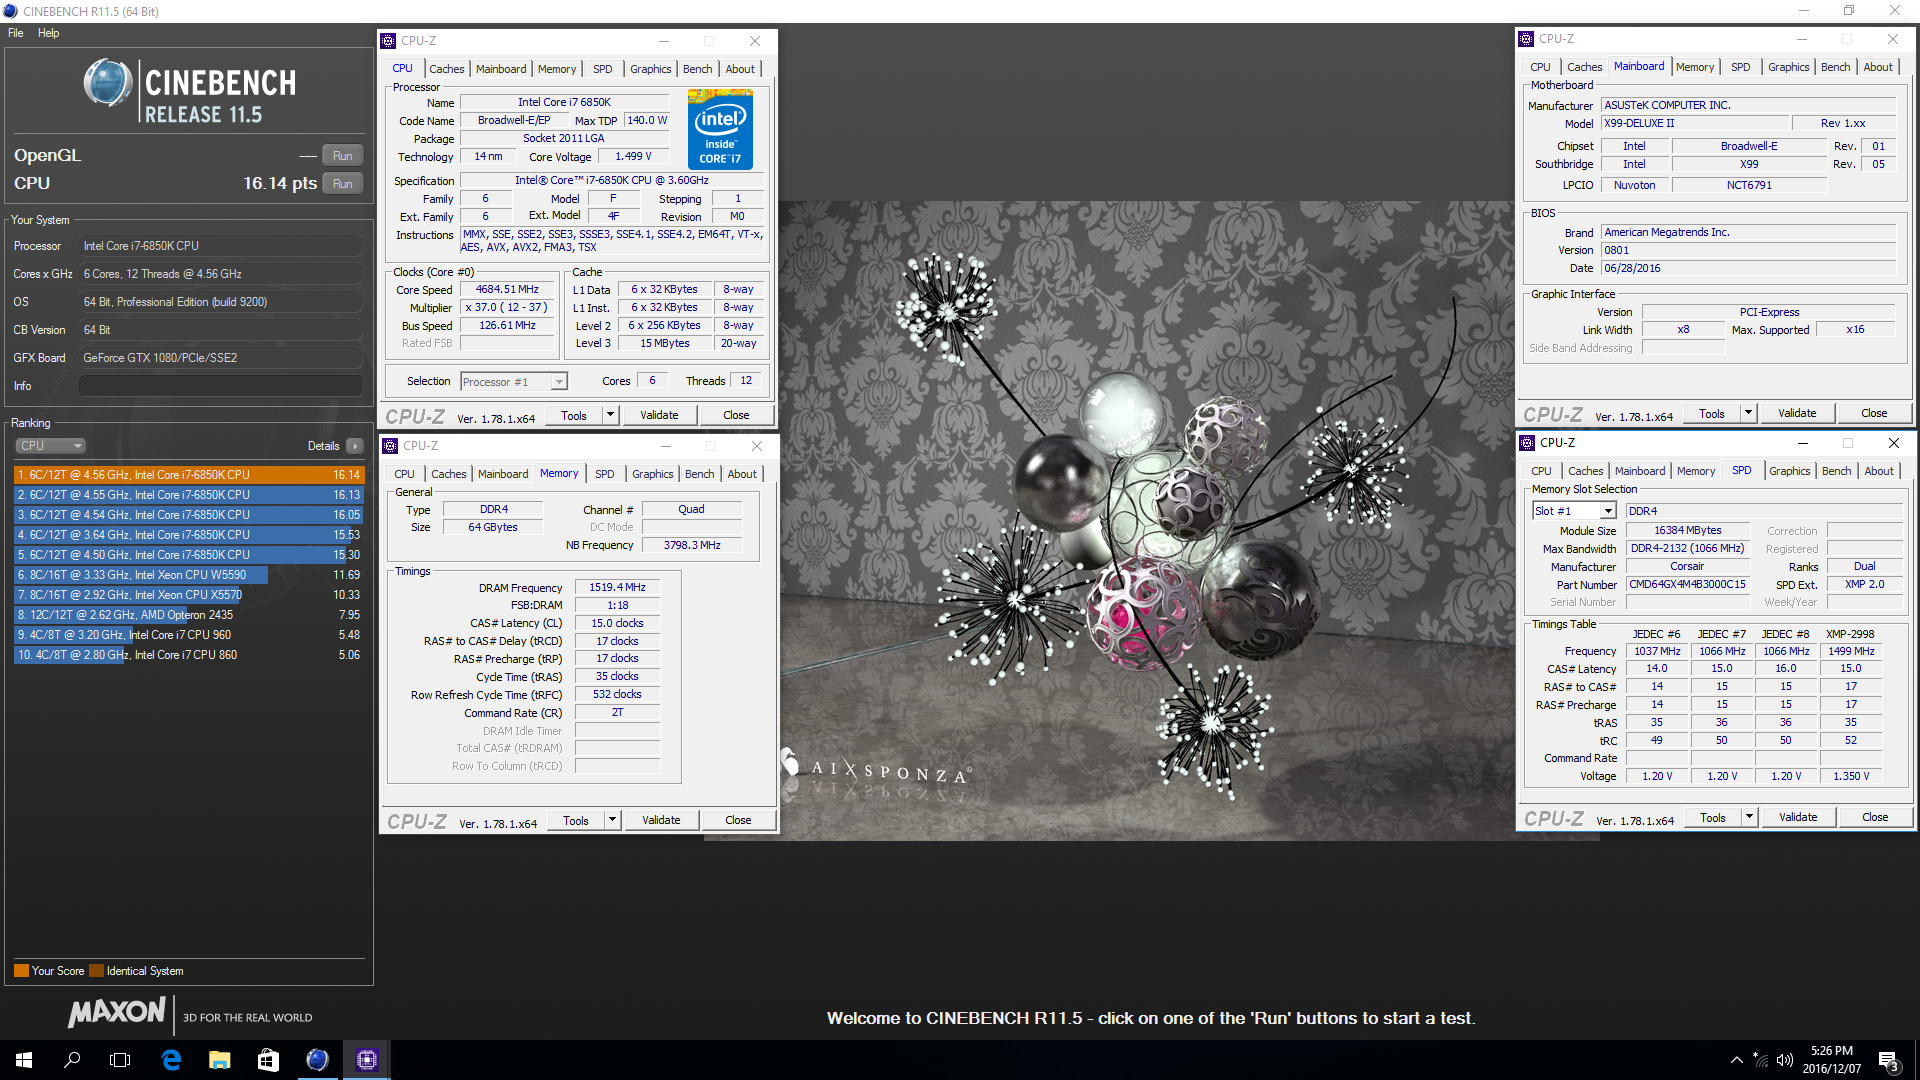Open the Cinebench File menu
The width and height of the screenshot is (1920, 1080).
coord(16,33)
